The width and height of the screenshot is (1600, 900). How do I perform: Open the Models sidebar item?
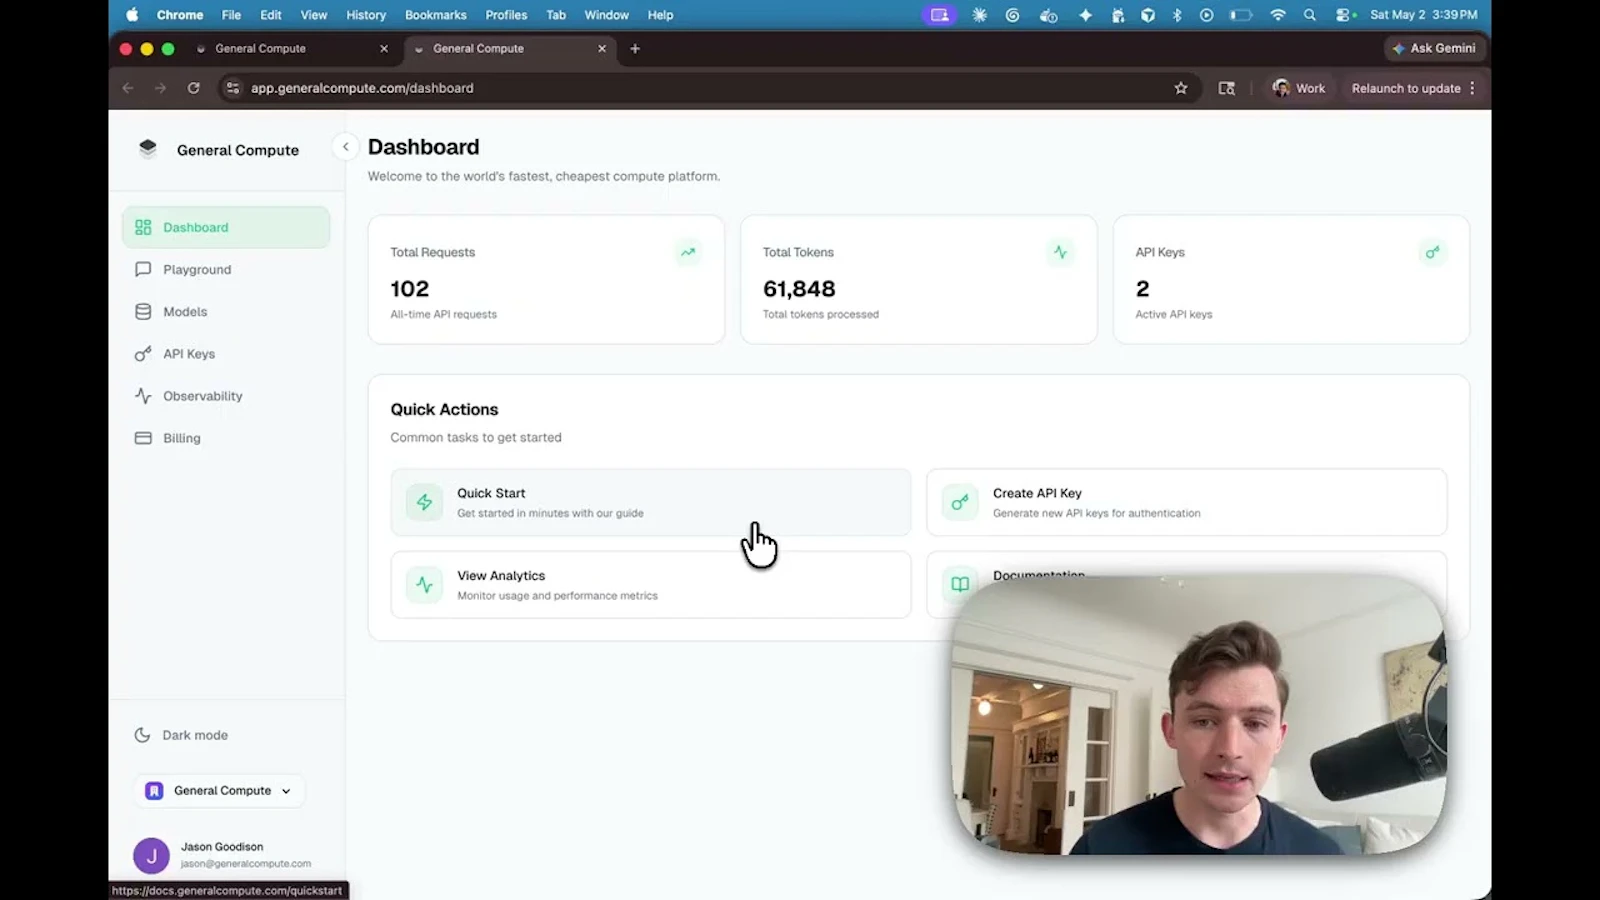[226, 311]
